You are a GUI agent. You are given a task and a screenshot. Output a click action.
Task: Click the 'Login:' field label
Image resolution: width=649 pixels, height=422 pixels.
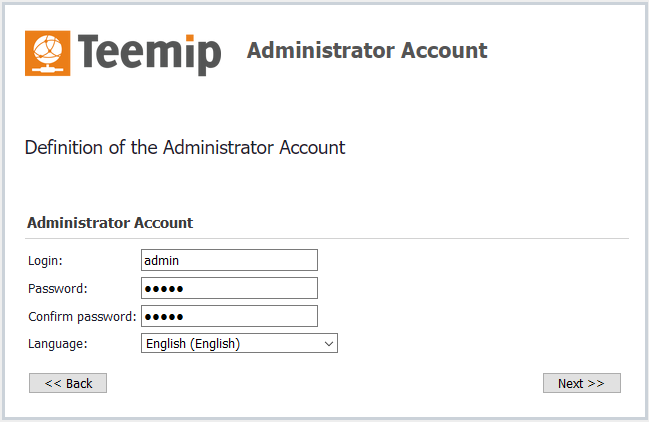[45, 261]
